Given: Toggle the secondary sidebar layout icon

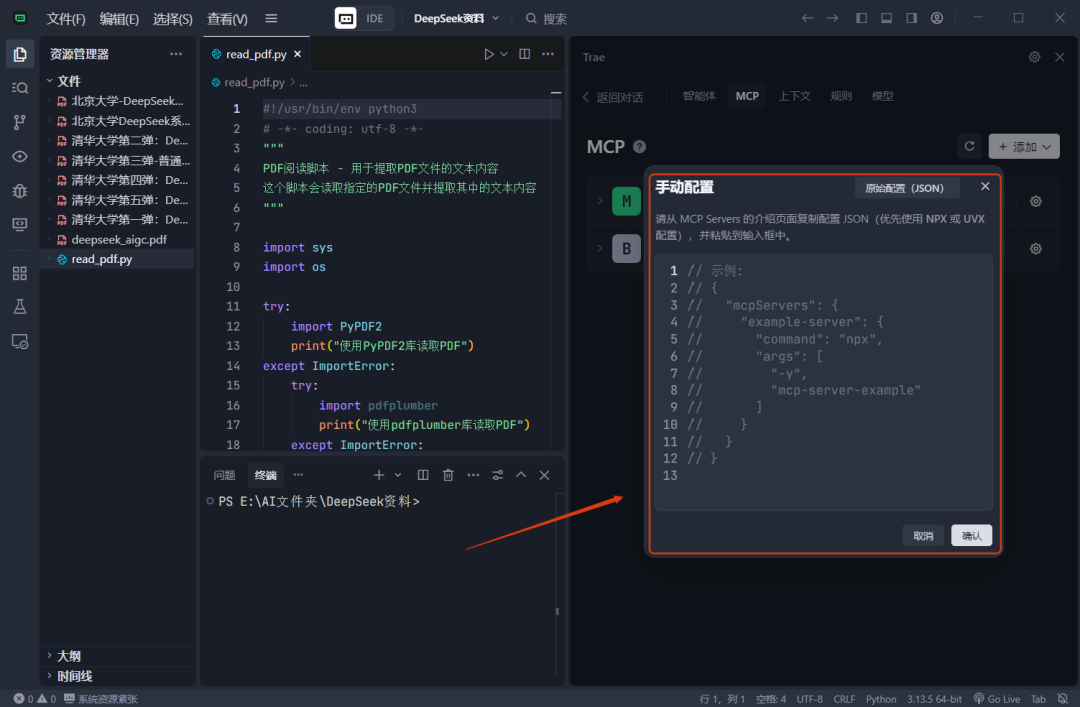Looking at the screenshot, I should 911,18.
